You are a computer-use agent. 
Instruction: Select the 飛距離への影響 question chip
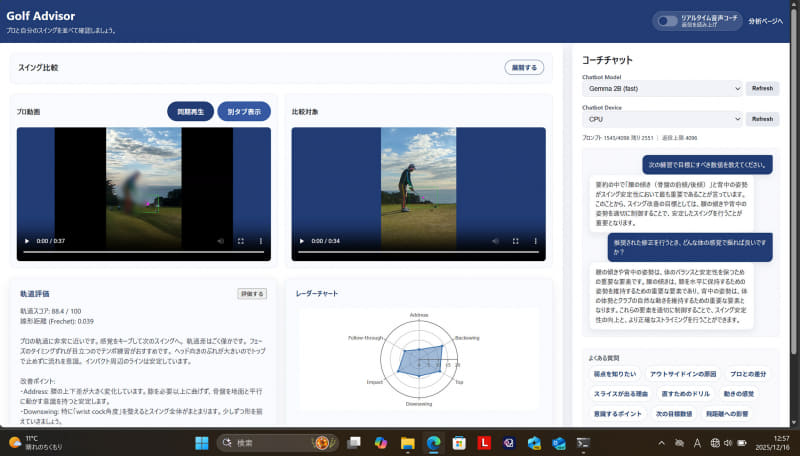coord(727,414)
